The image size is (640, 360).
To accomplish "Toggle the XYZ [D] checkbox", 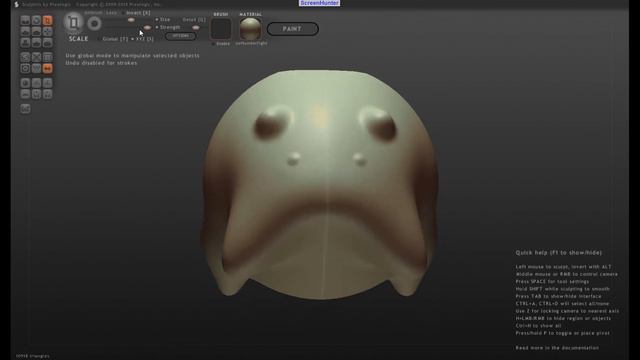I will tap(142, 39).
